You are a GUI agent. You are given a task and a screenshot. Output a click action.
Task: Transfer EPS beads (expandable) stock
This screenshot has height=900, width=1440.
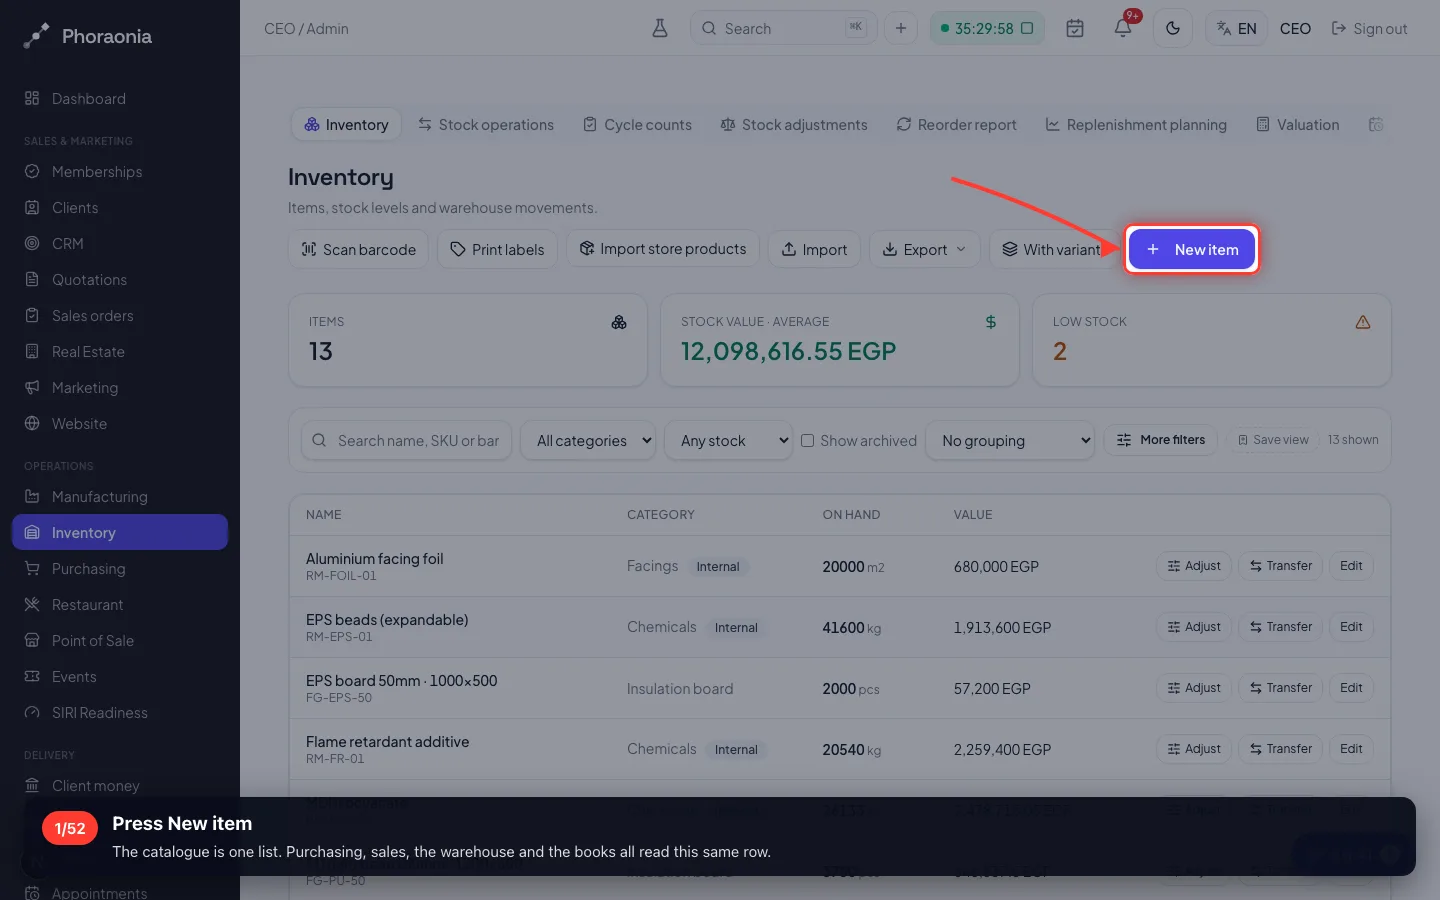tap(1280, 627)
